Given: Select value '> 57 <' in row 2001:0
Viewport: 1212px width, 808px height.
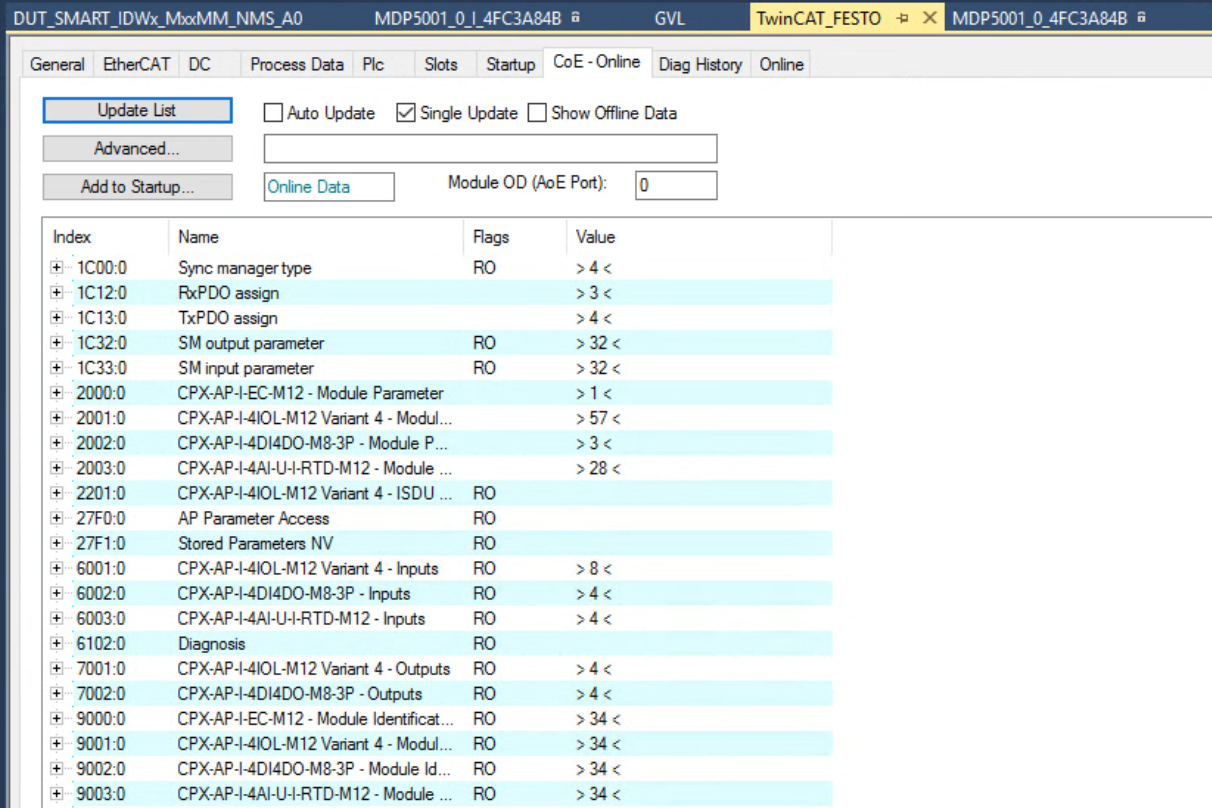Looking at the screenshot, I should point(598,418).
